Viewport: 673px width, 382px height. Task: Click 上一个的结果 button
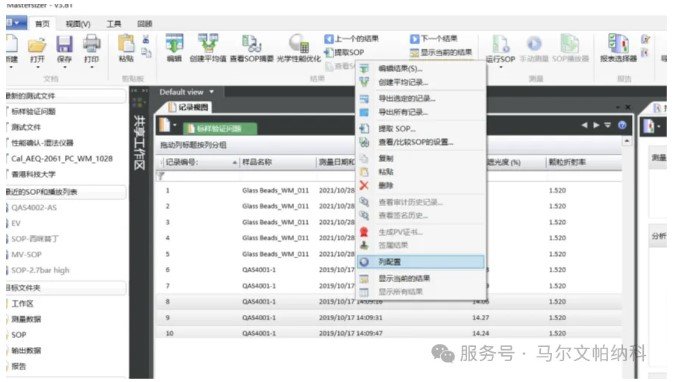[352, 39]
